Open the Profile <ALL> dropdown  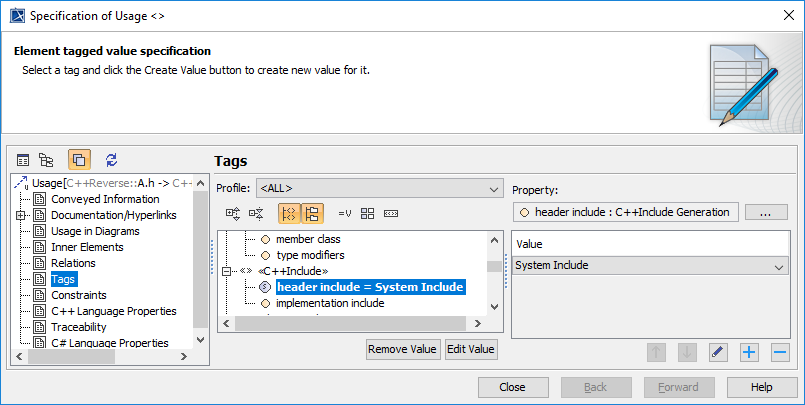379,188
